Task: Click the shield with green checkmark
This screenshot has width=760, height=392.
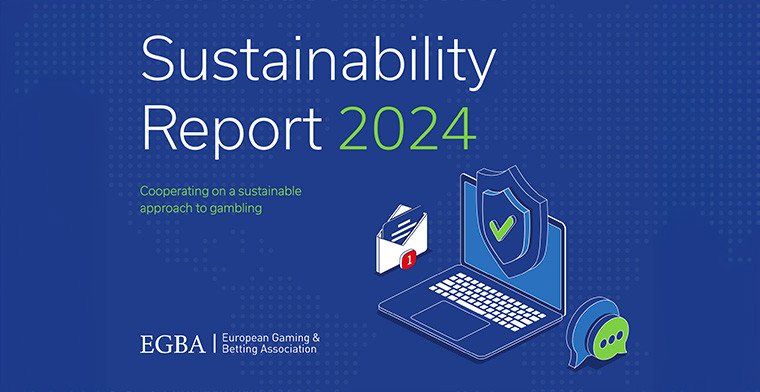Action: point(513,220)
